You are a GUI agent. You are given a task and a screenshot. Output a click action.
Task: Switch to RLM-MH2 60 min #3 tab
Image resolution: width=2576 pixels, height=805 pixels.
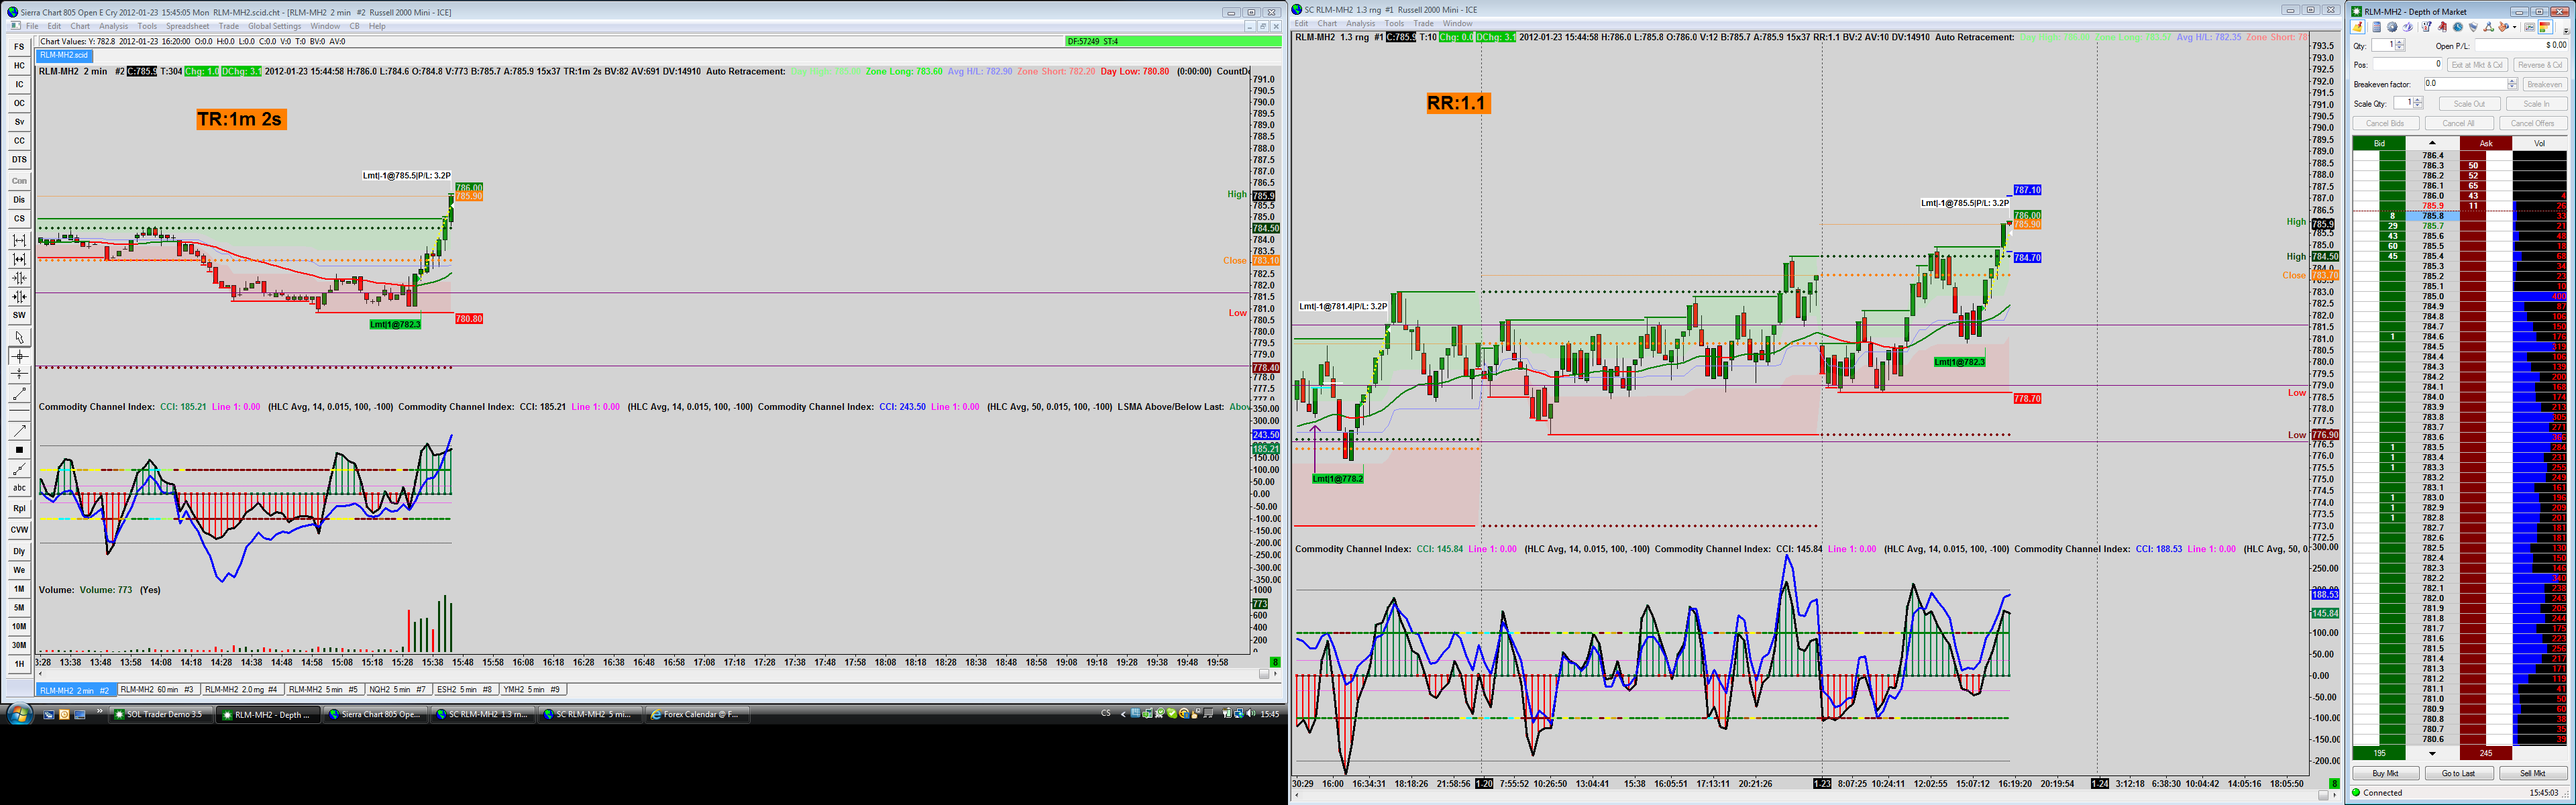tap(158, 689)
